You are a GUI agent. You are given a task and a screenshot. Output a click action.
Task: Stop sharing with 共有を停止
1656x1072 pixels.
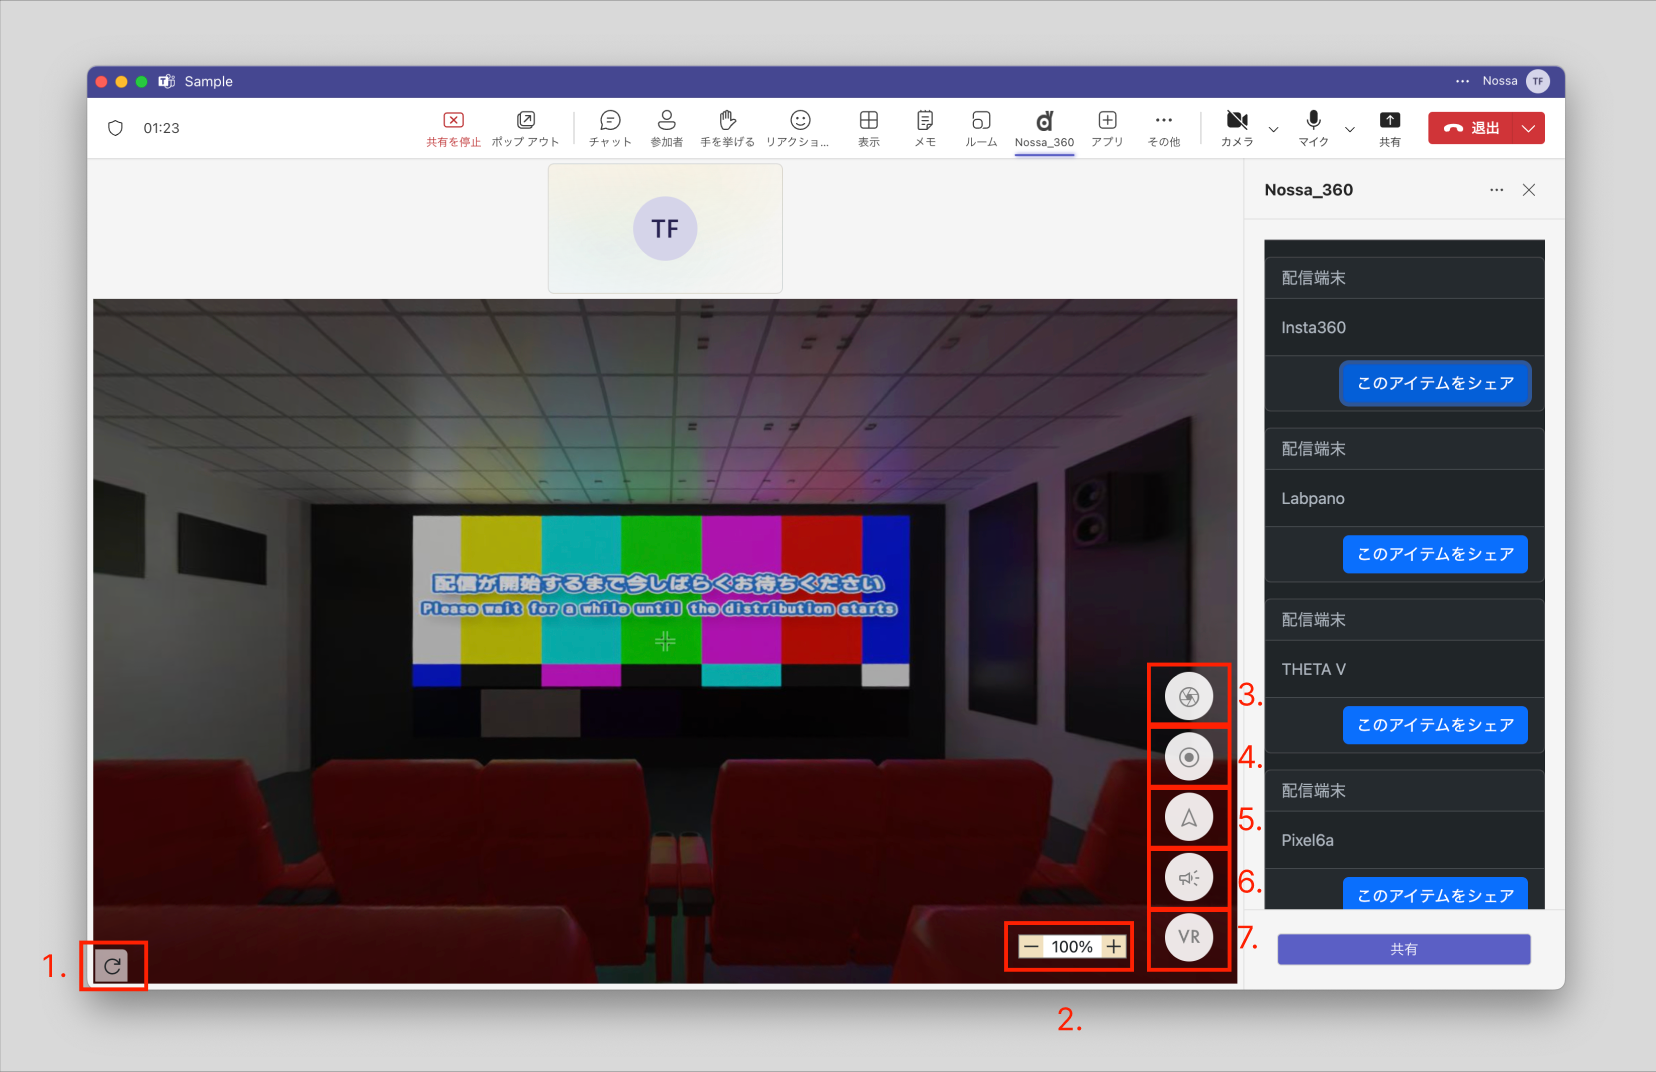coord(453,128)
